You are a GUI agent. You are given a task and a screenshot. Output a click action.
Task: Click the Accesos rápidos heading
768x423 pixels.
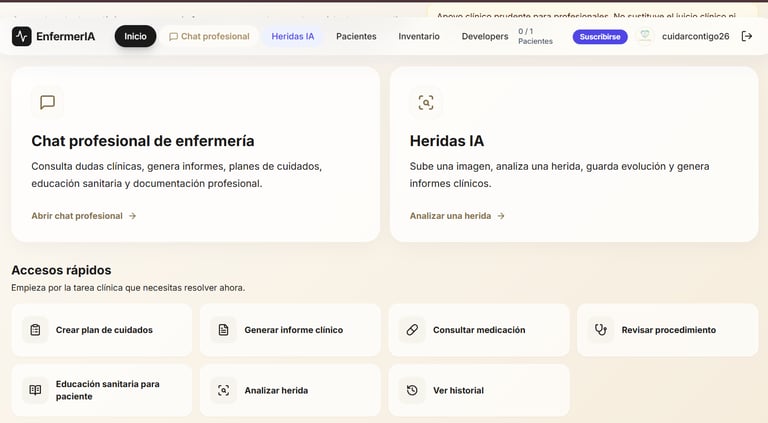pyautogui.click(x=61, y=270)
